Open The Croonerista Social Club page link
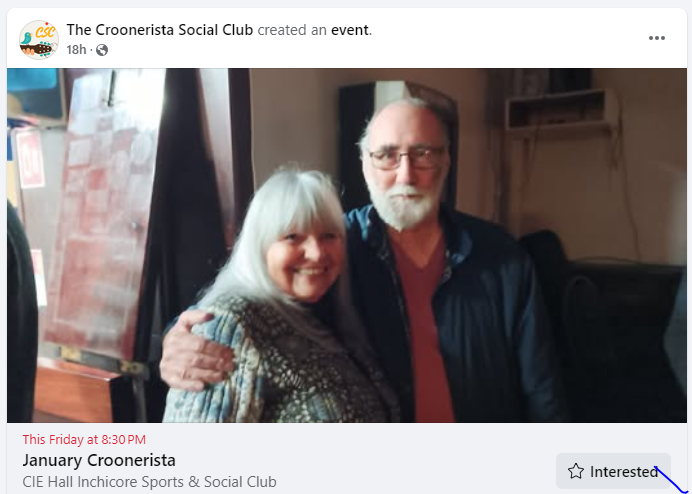 [x=160, y=30]
